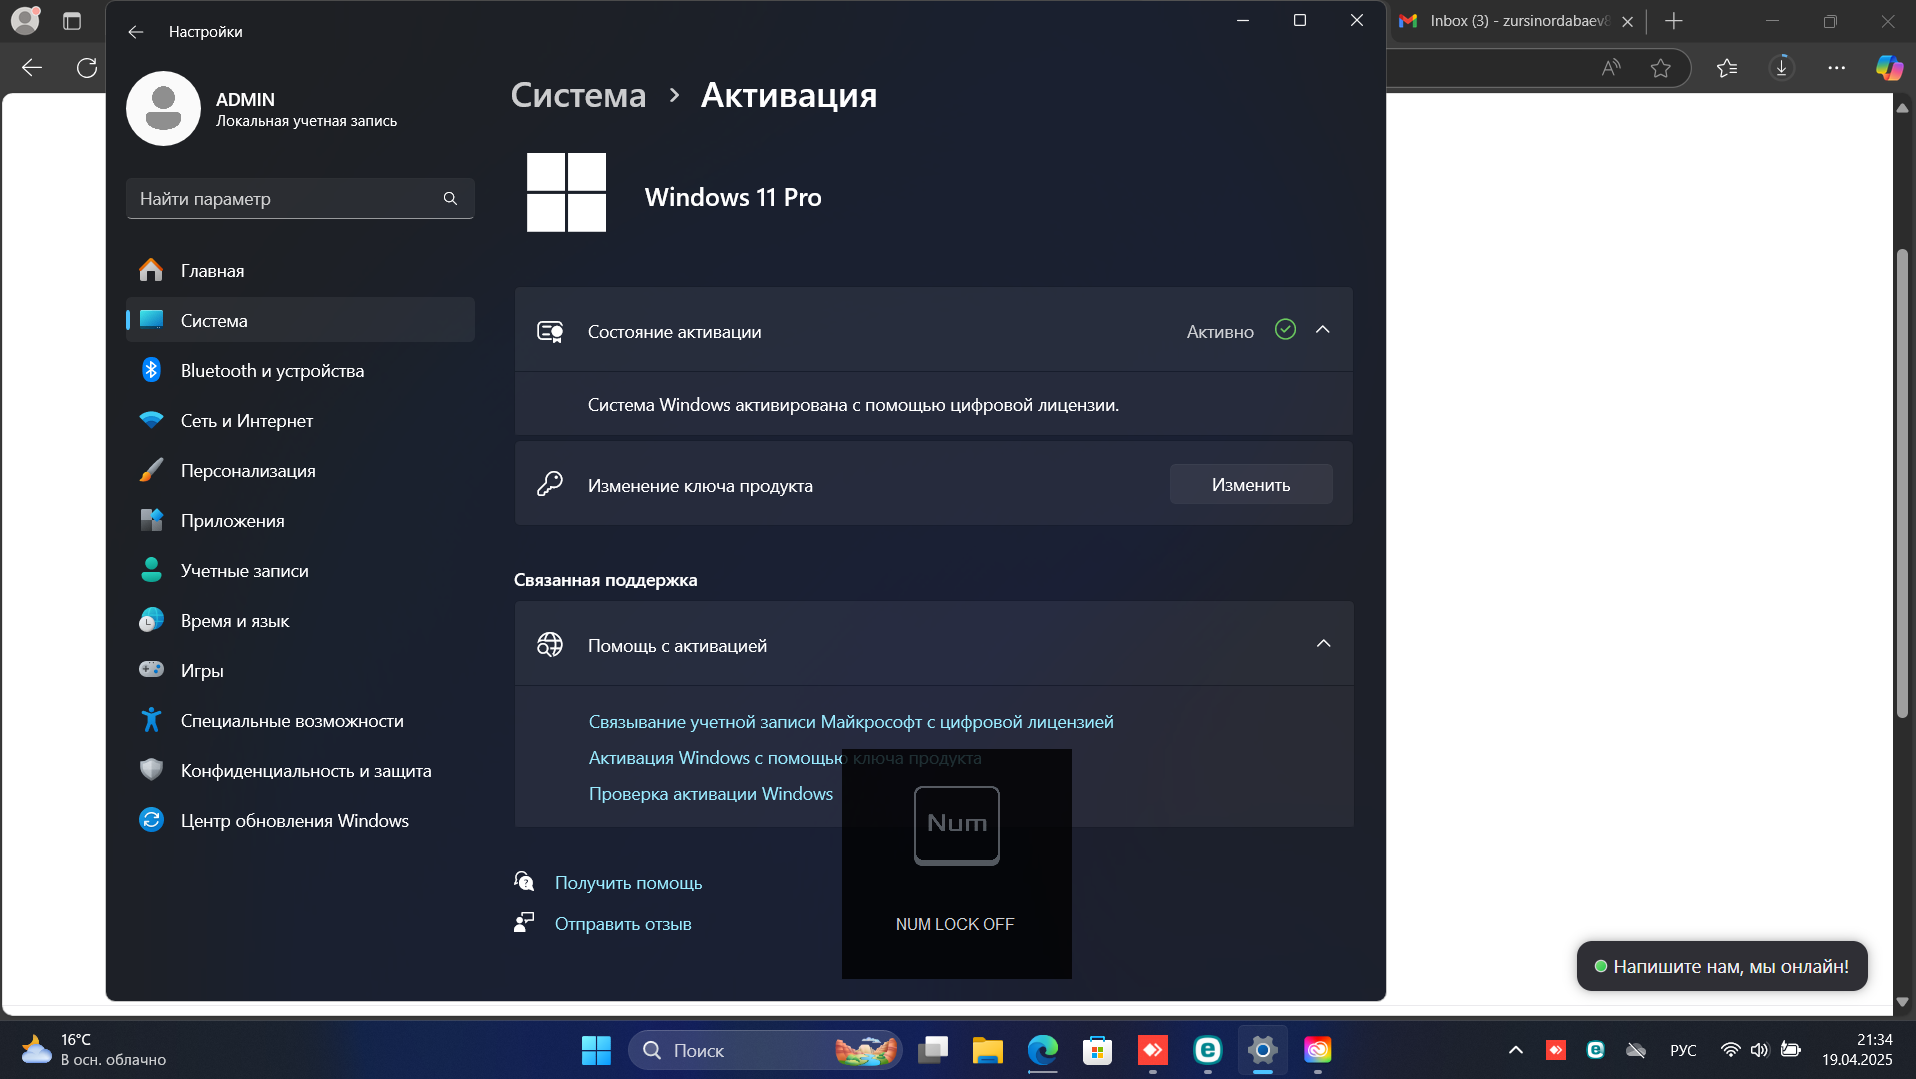Viewport: 1916px width, 1079px height.
Task: Open Время и язык settings
Action: point(300,620)
